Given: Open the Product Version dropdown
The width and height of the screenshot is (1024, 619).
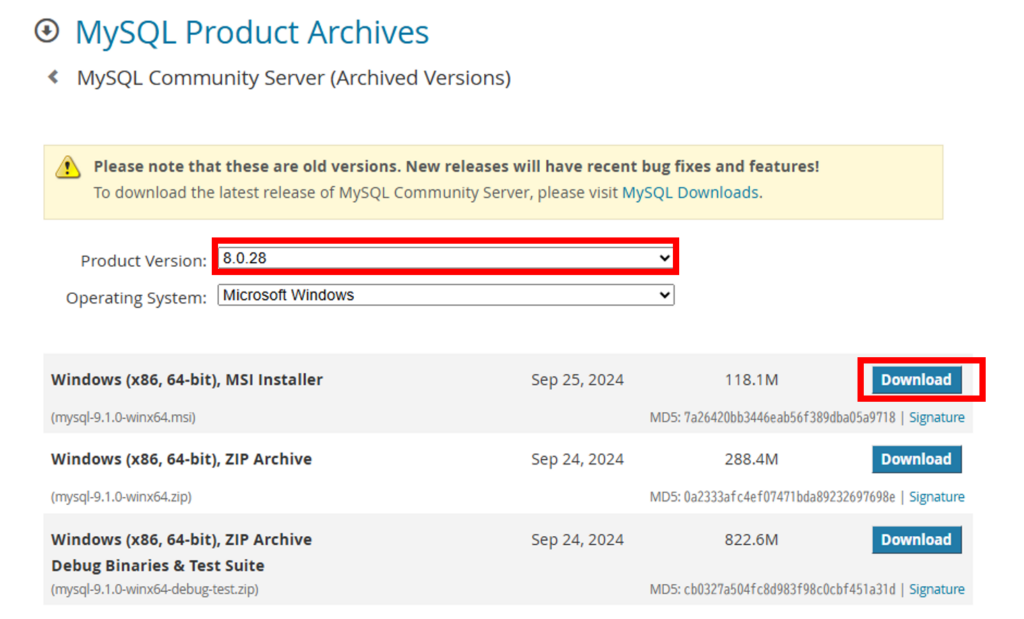Looking at the screenshot, I should tap(446, 258).
